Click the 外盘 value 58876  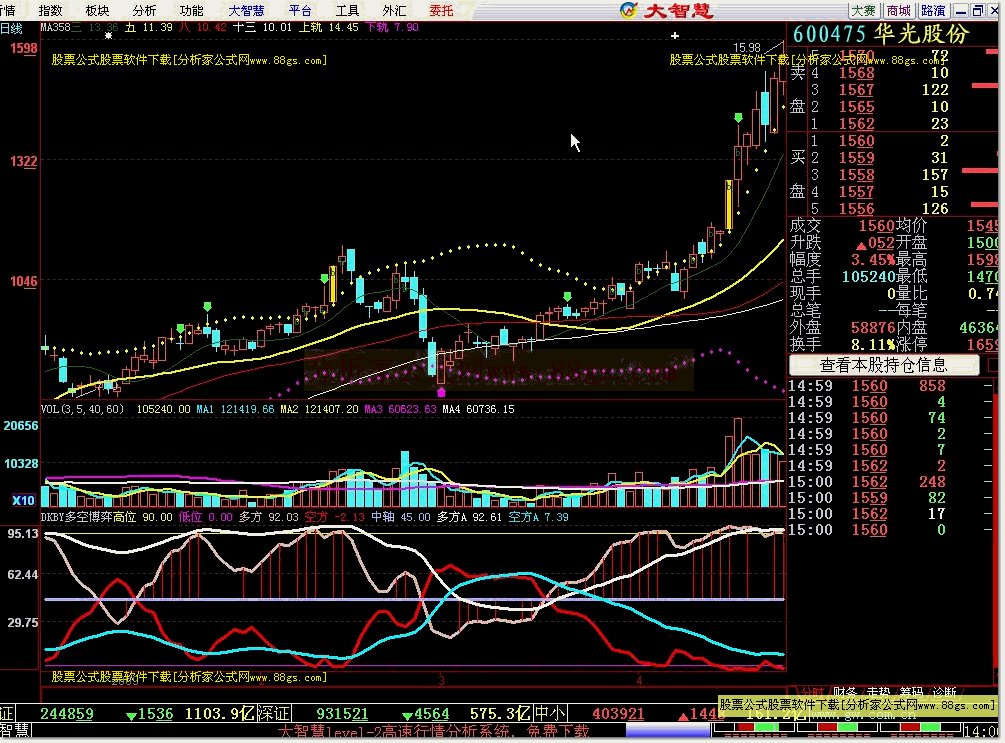[x=873, y=328]
